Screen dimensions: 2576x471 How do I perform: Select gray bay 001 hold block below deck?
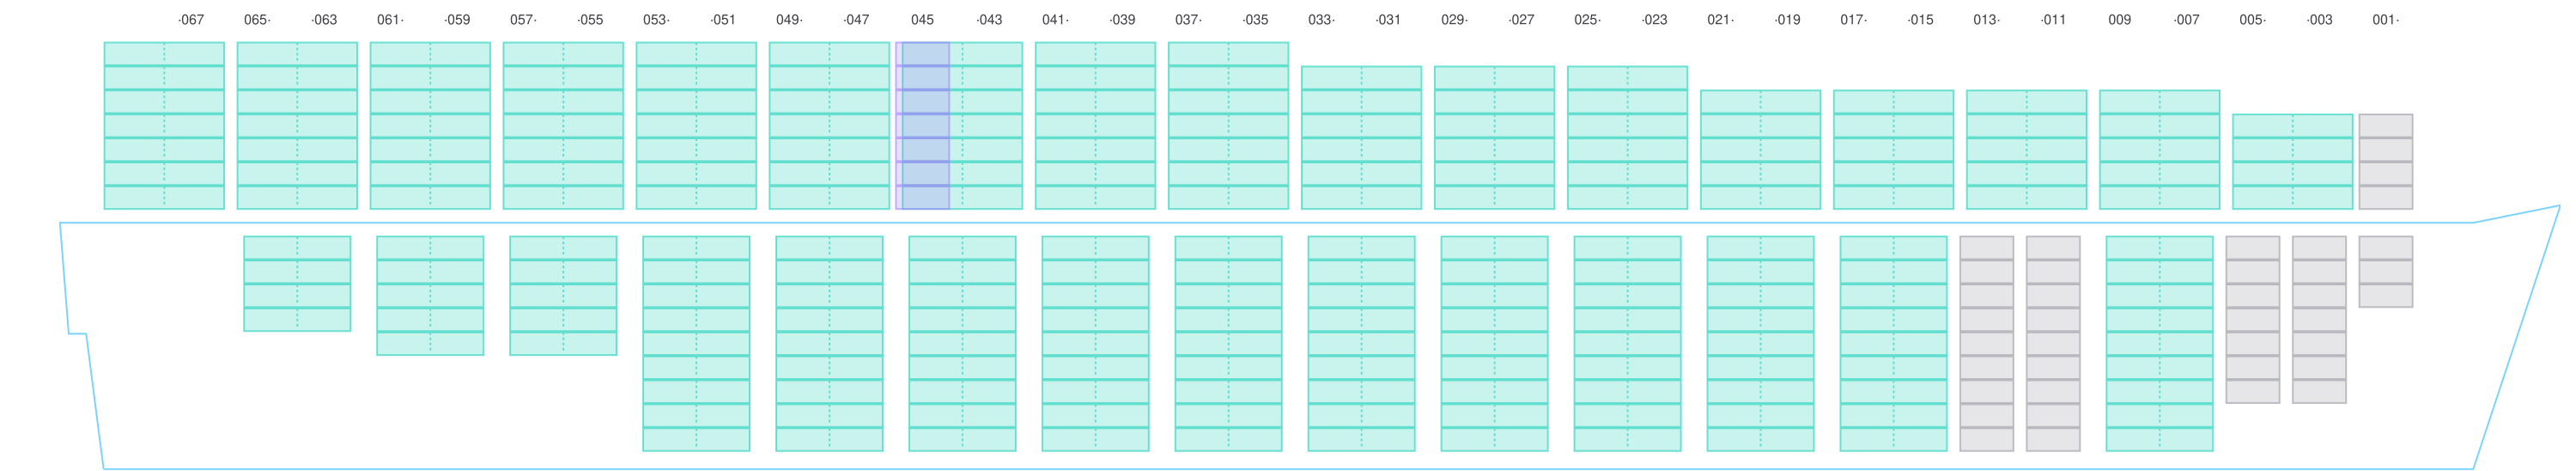click(x=2385, y=272)
